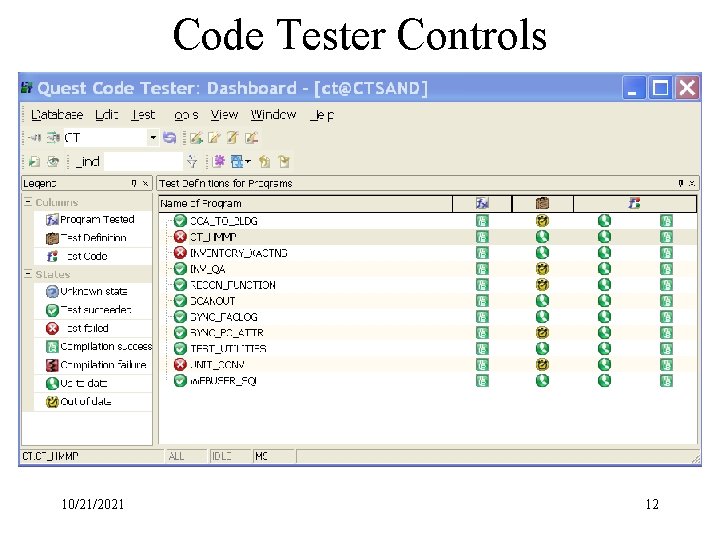The height and width of the screenshot is (540, 720).
Task: Select Program Tested in the legend
Action: (93, 219)
